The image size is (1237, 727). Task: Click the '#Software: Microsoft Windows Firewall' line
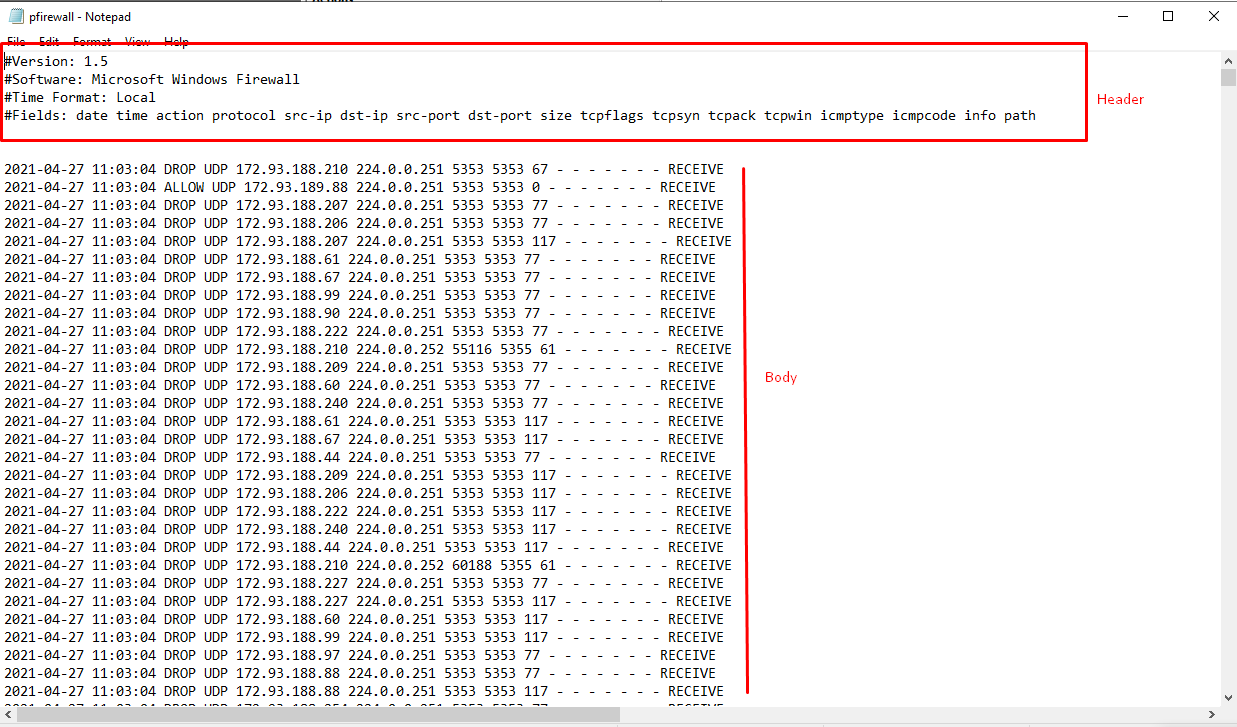[152, 79]
